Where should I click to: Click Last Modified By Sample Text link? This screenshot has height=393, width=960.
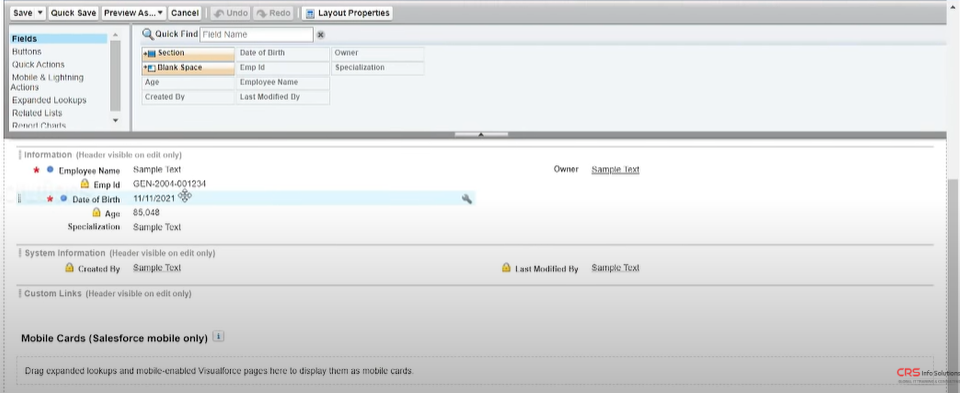(615, 268)
